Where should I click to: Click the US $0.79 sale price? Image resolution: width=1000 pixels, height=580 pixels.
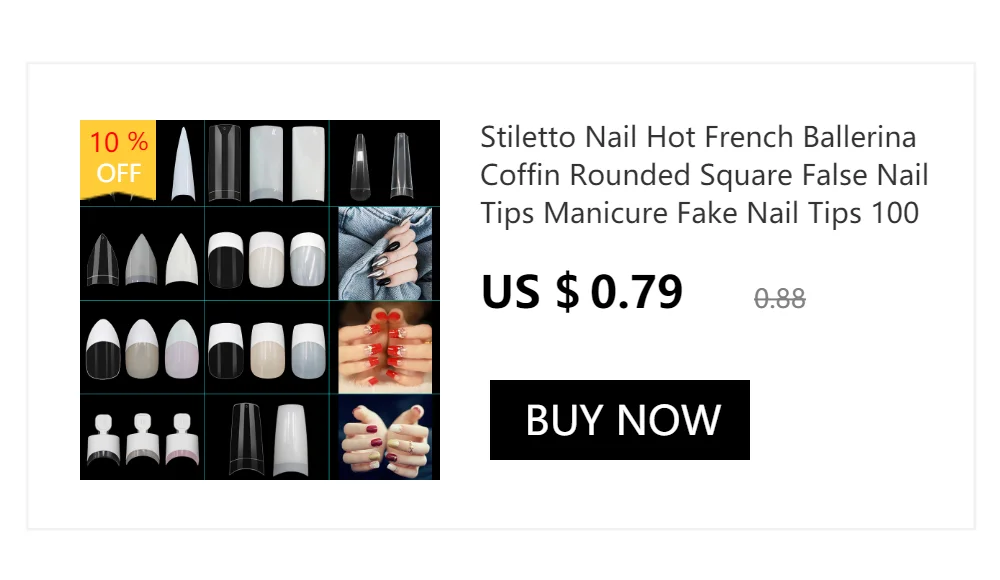[582, 292]
